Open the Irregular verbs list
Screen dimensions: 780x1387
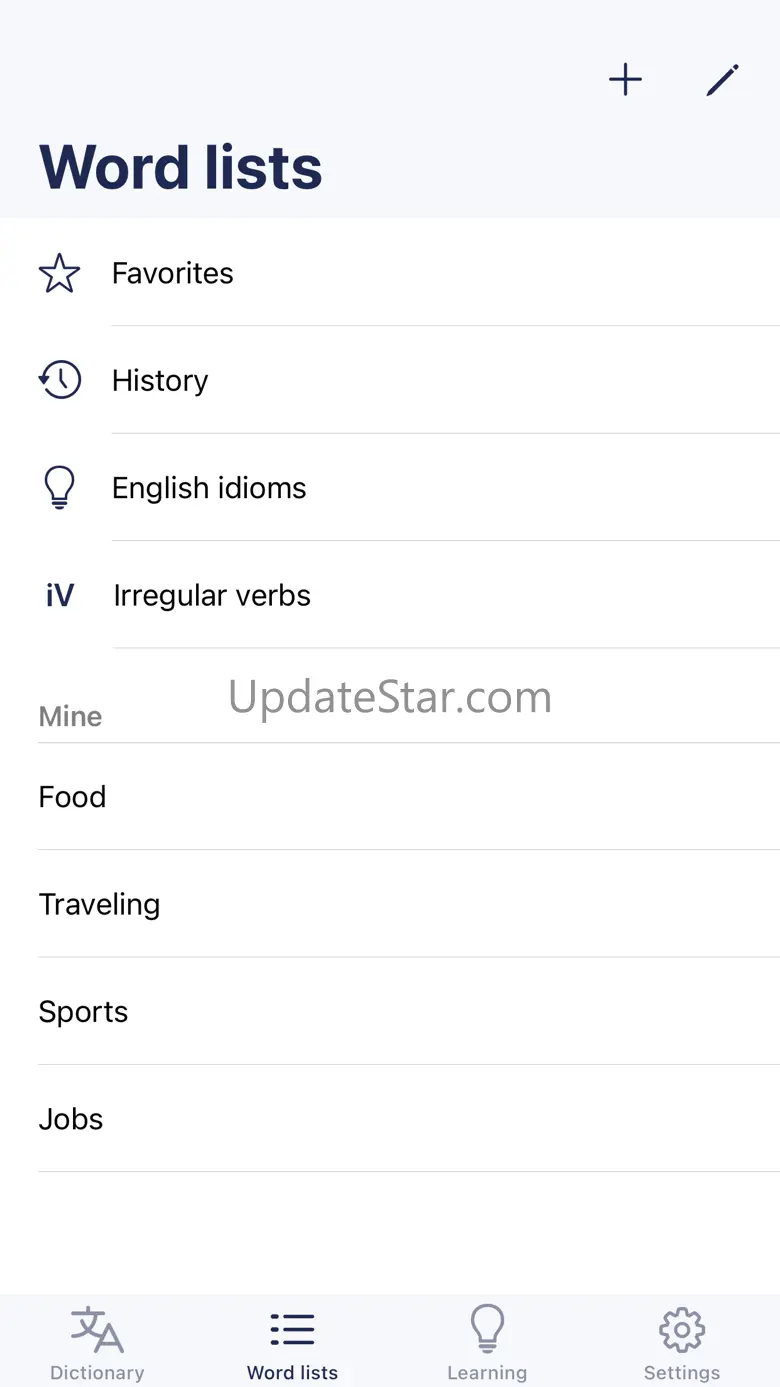pos(212,596)
